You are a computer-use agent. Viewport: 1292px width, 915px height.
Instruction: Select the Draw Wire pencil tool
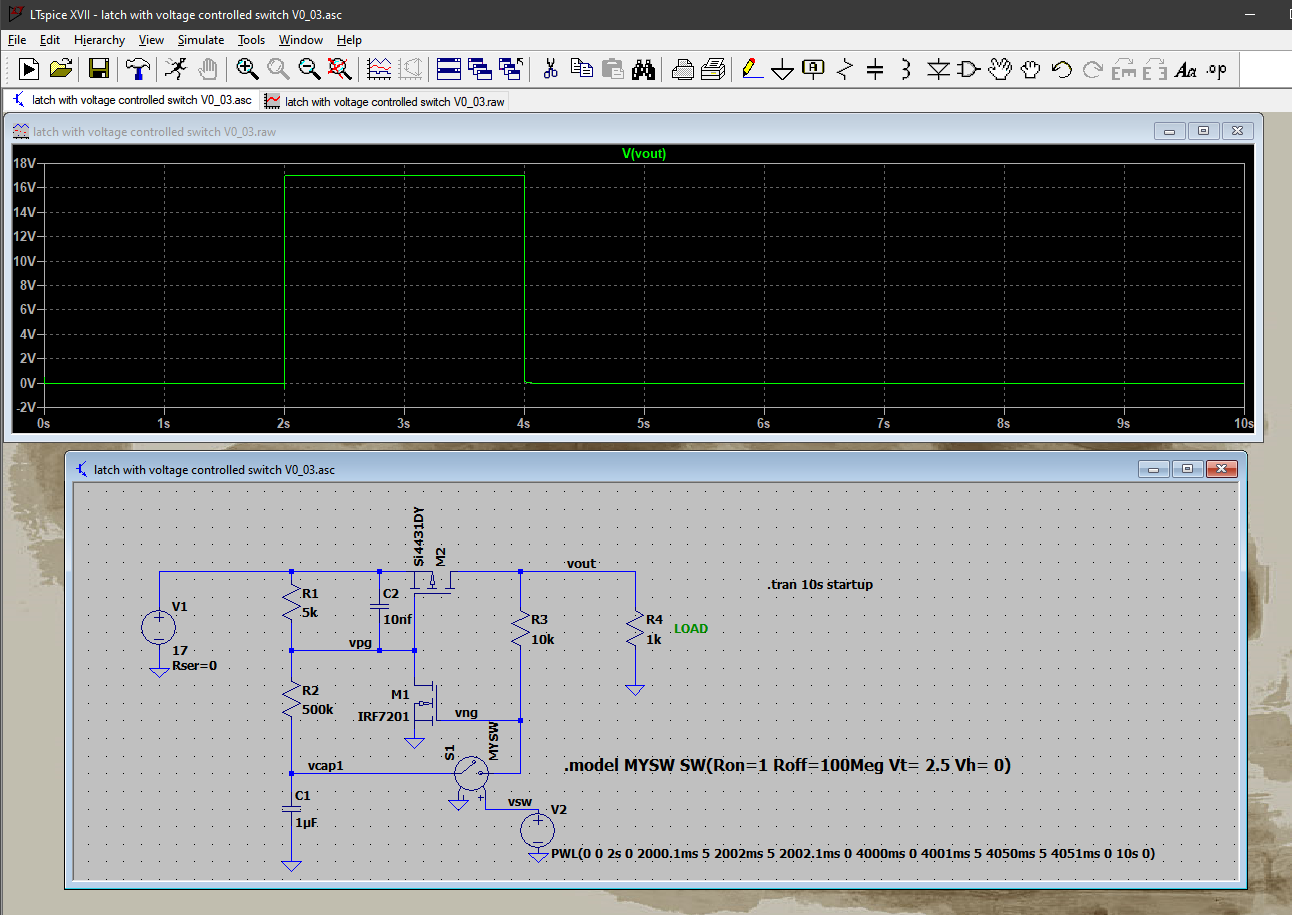752,69
